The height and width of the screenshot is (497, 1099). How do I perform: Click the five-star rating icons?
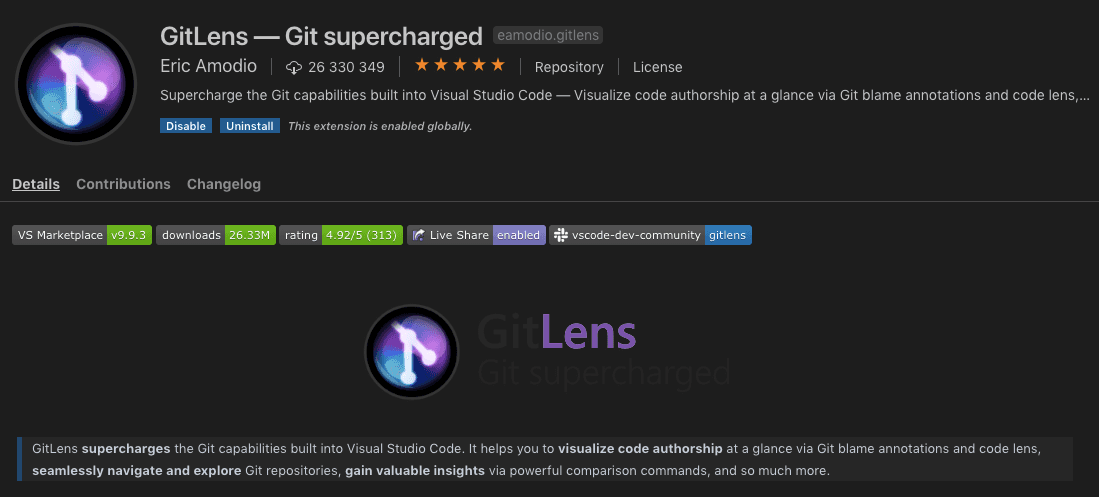(460, 65)
